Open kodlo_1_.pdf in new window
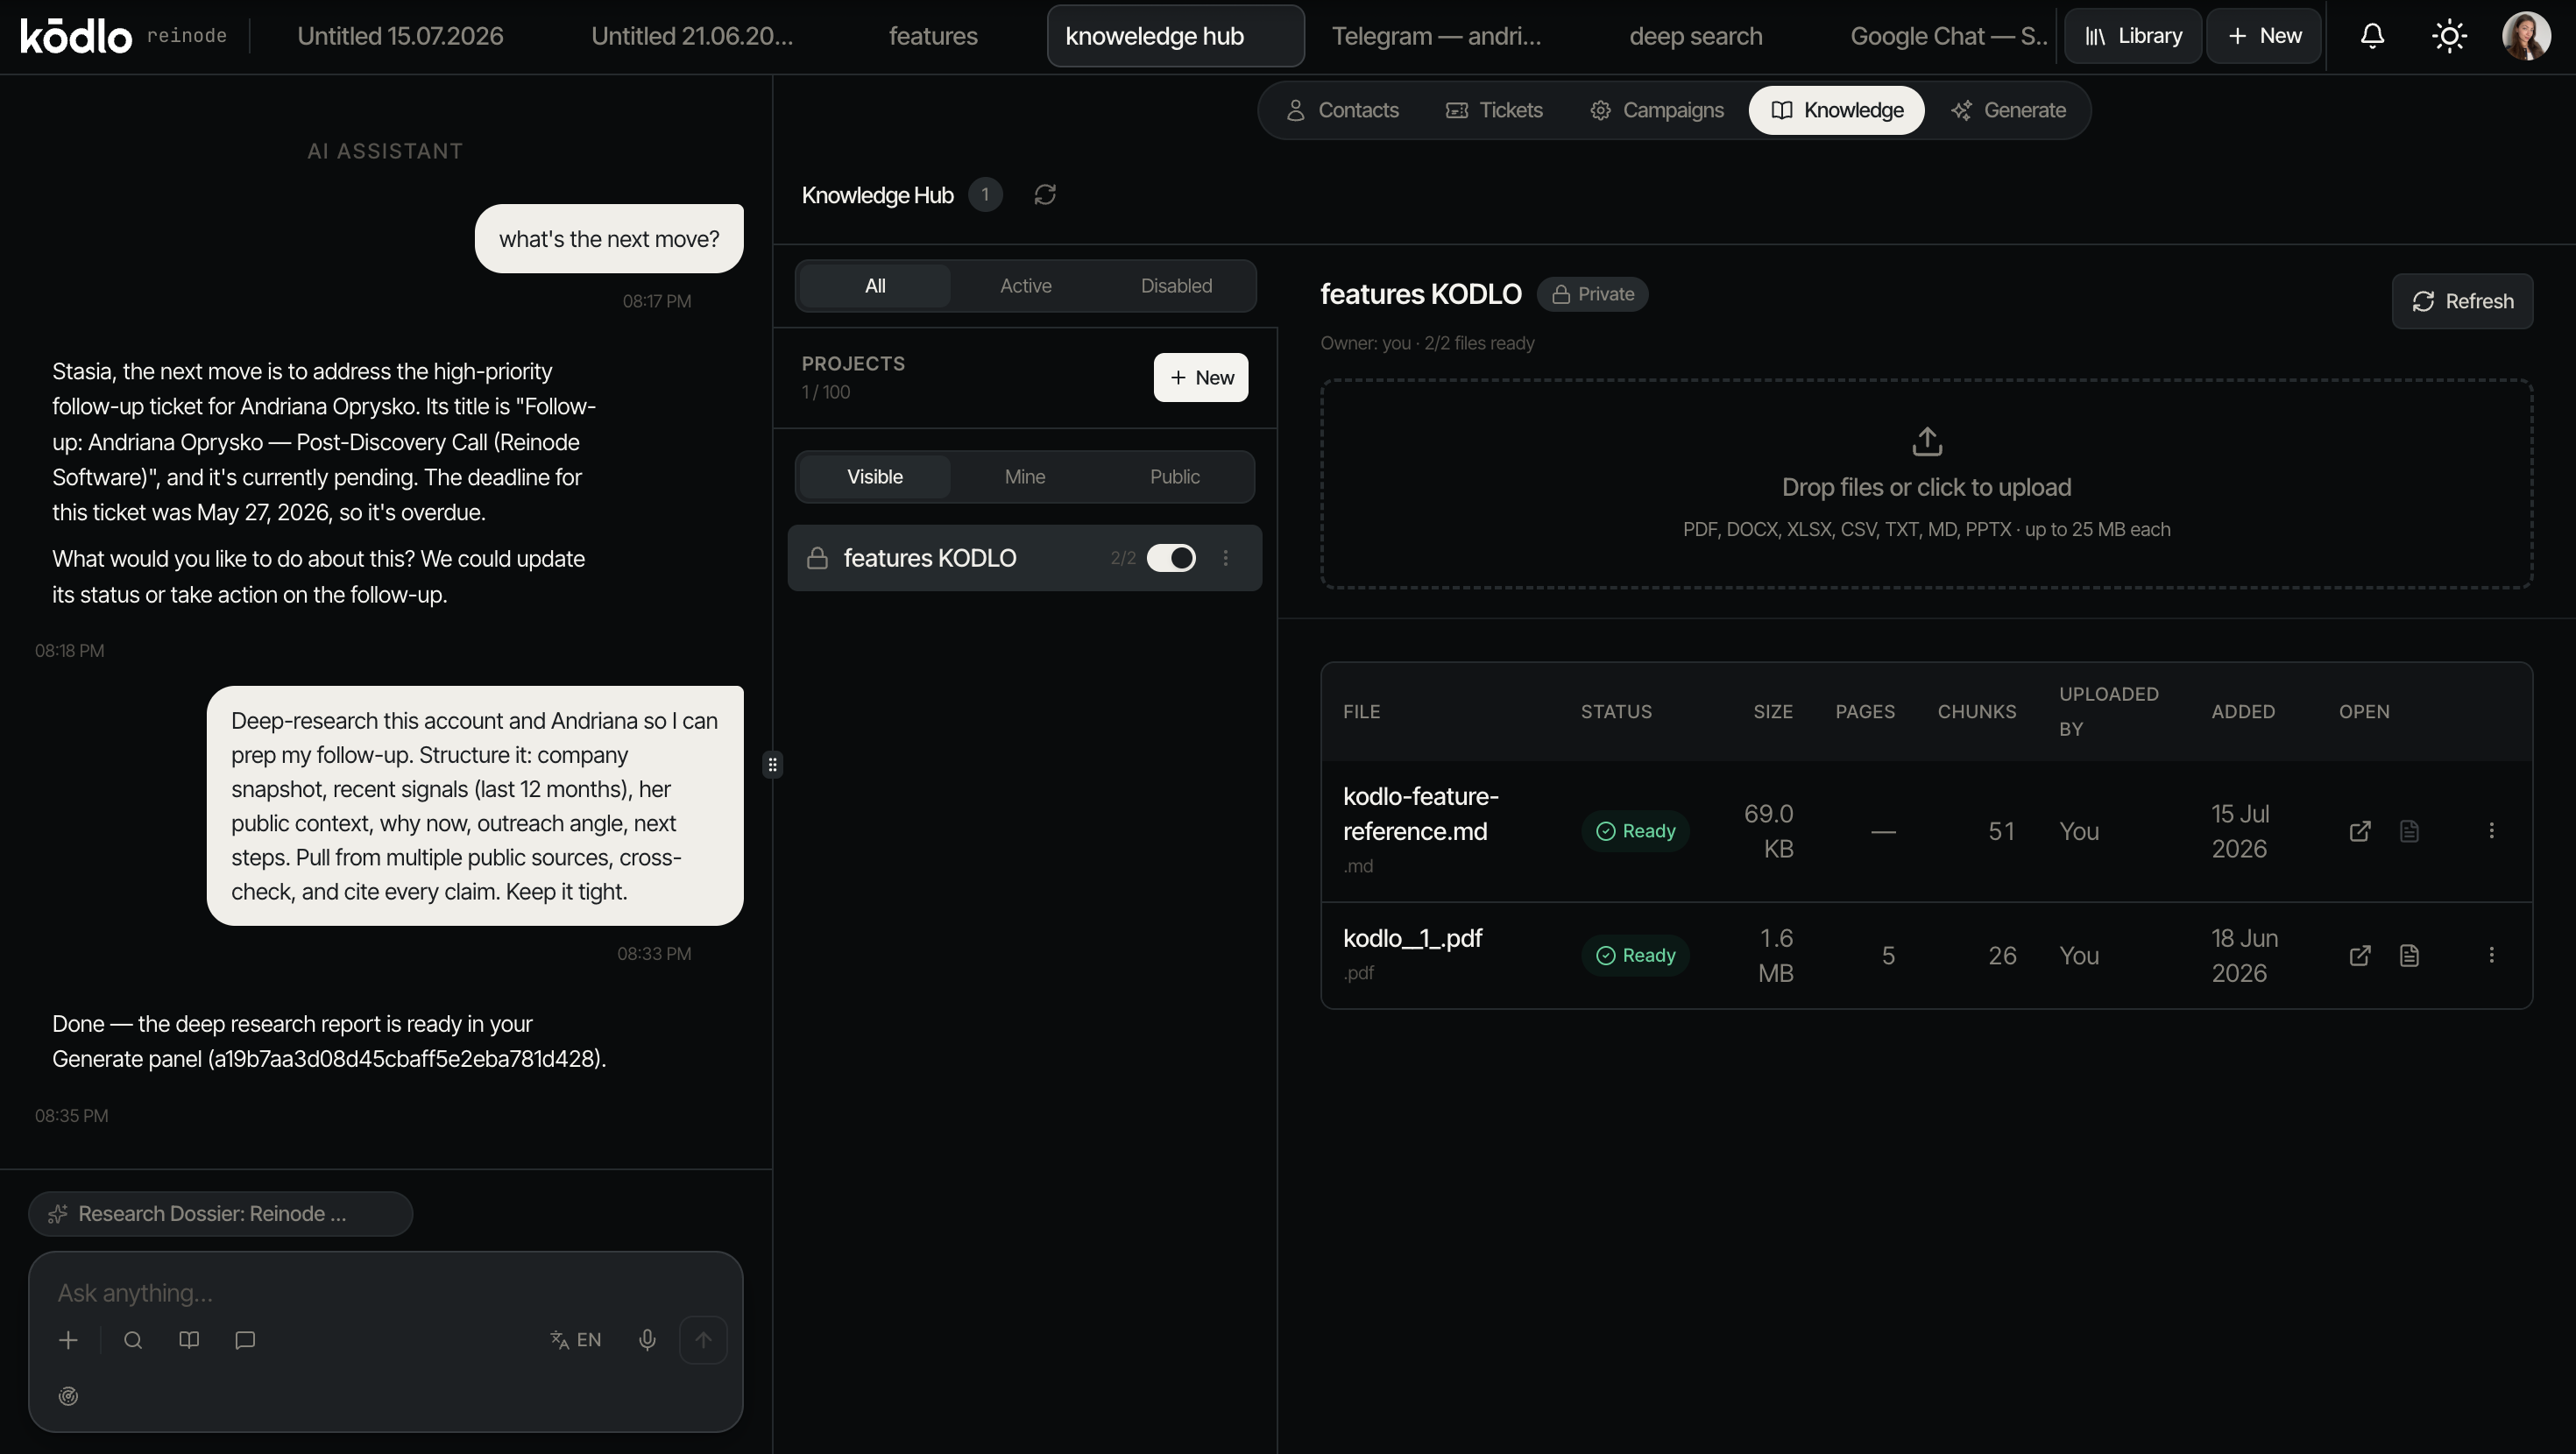Image resolution: width=2576 pixels, height=1454 pixels. (x=2360, y=955)
